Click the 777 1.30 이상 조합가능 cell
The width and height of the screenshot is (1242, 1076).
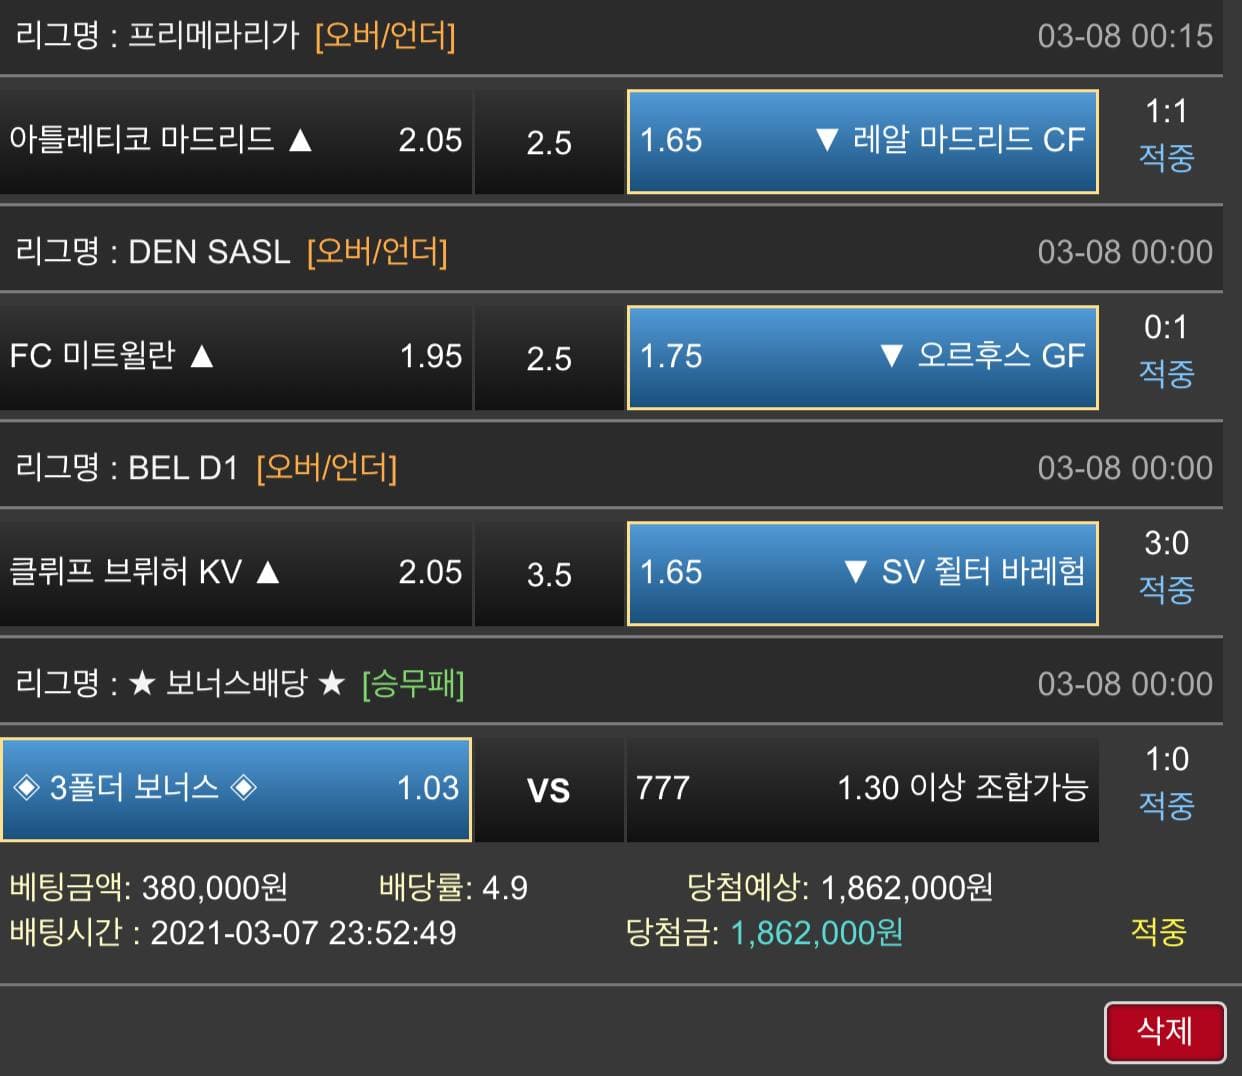[x=863, y=789]
